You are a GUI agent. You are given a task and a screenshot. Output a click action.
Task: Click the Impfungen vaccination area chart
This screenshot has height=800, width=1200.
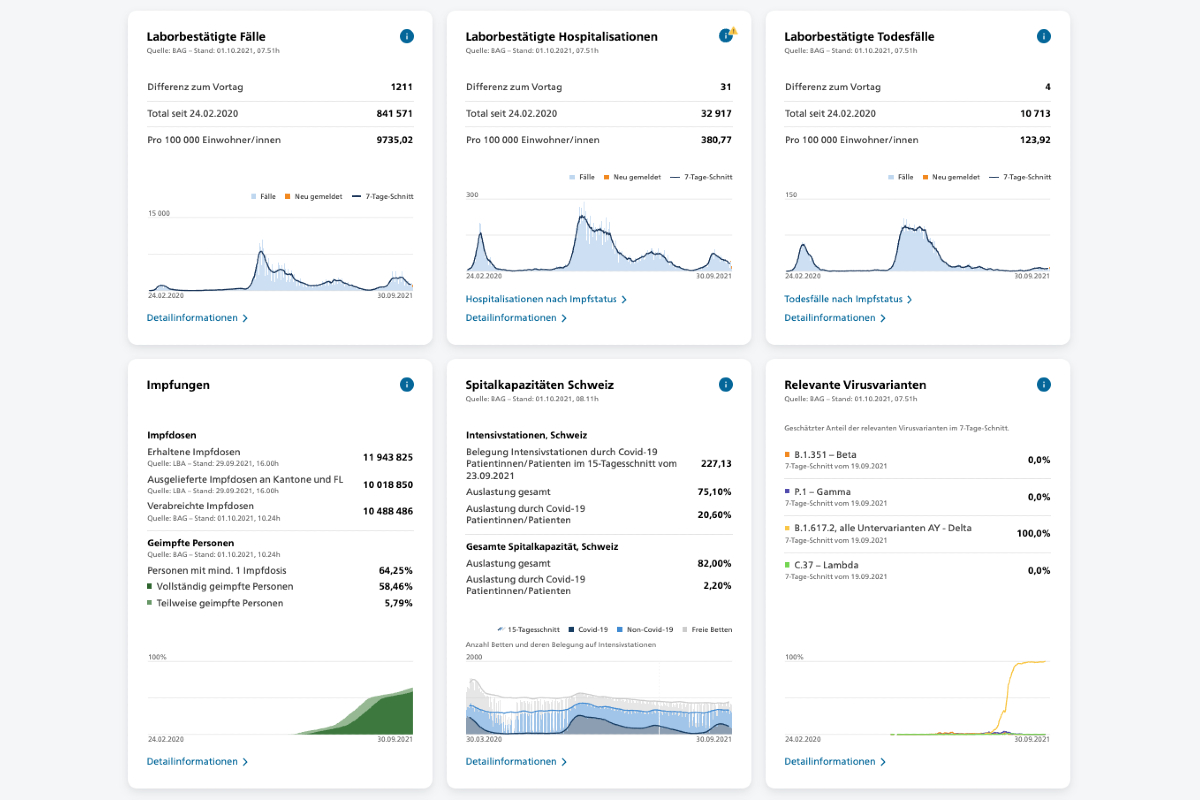pos(280,697)
